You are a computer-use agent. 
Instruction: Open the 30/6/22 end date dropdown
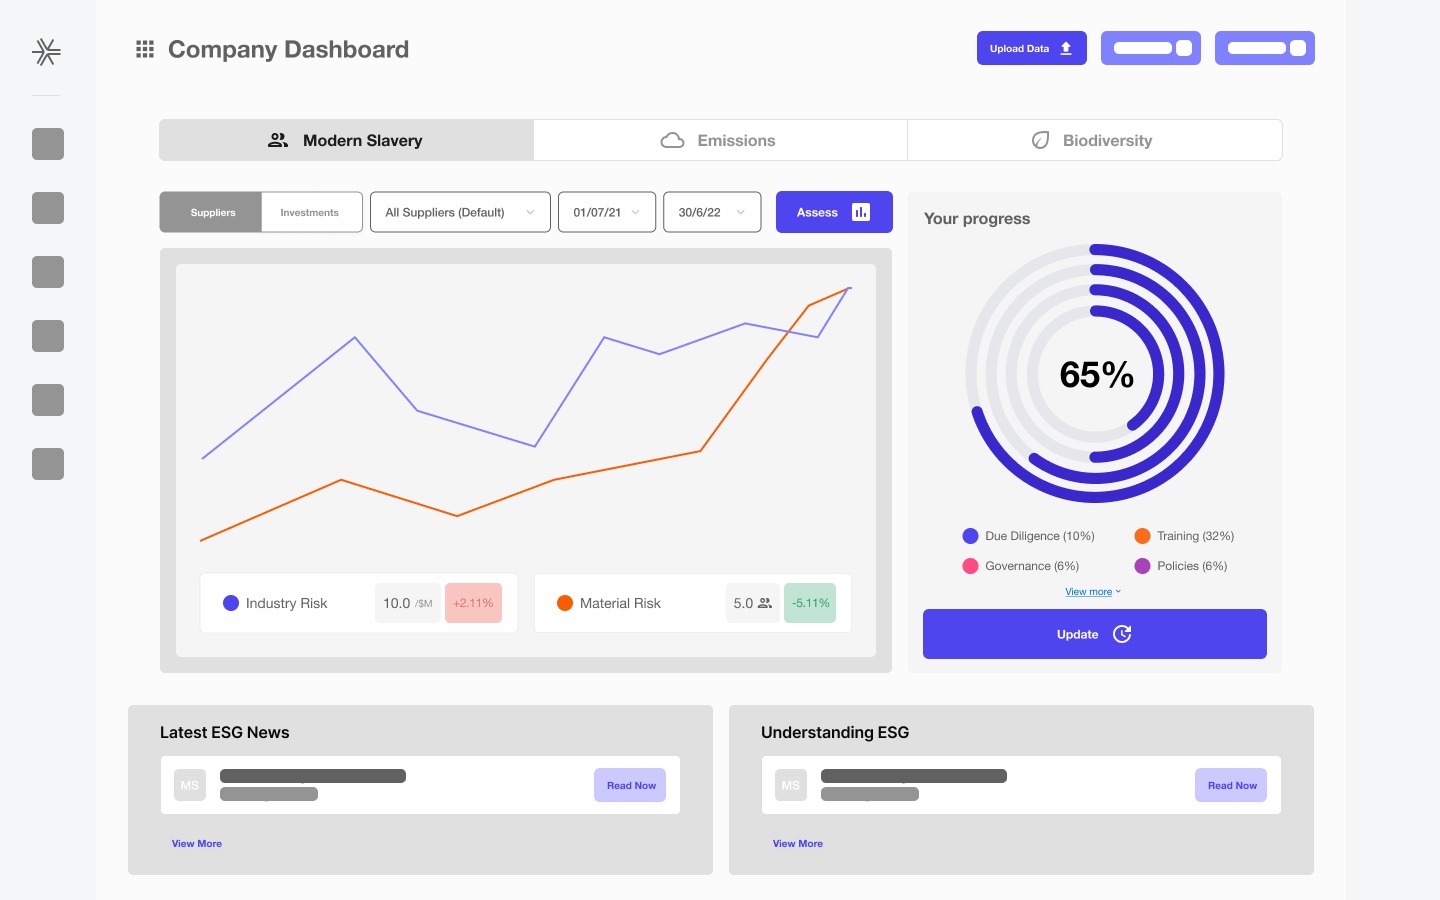(712, 212)
